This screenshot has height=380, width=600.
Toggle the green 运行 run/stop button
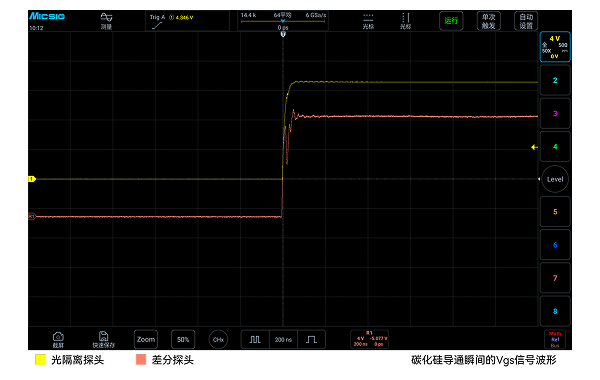451,21
